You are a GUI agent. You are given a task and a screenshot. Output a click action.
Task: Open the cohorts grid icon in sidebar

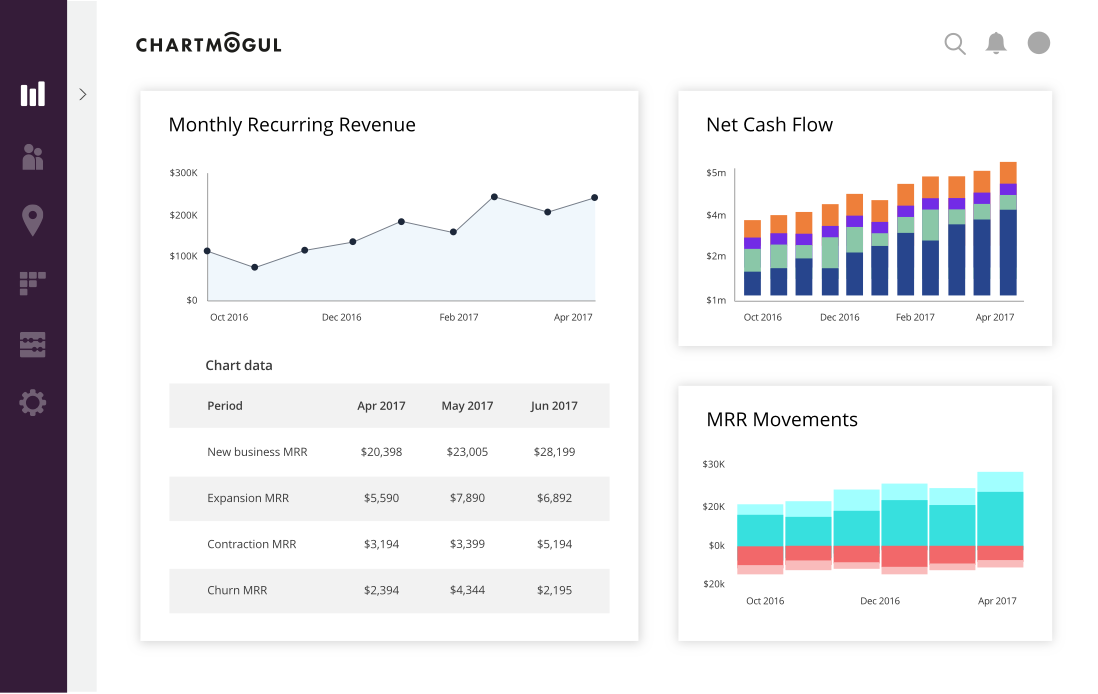33,283
